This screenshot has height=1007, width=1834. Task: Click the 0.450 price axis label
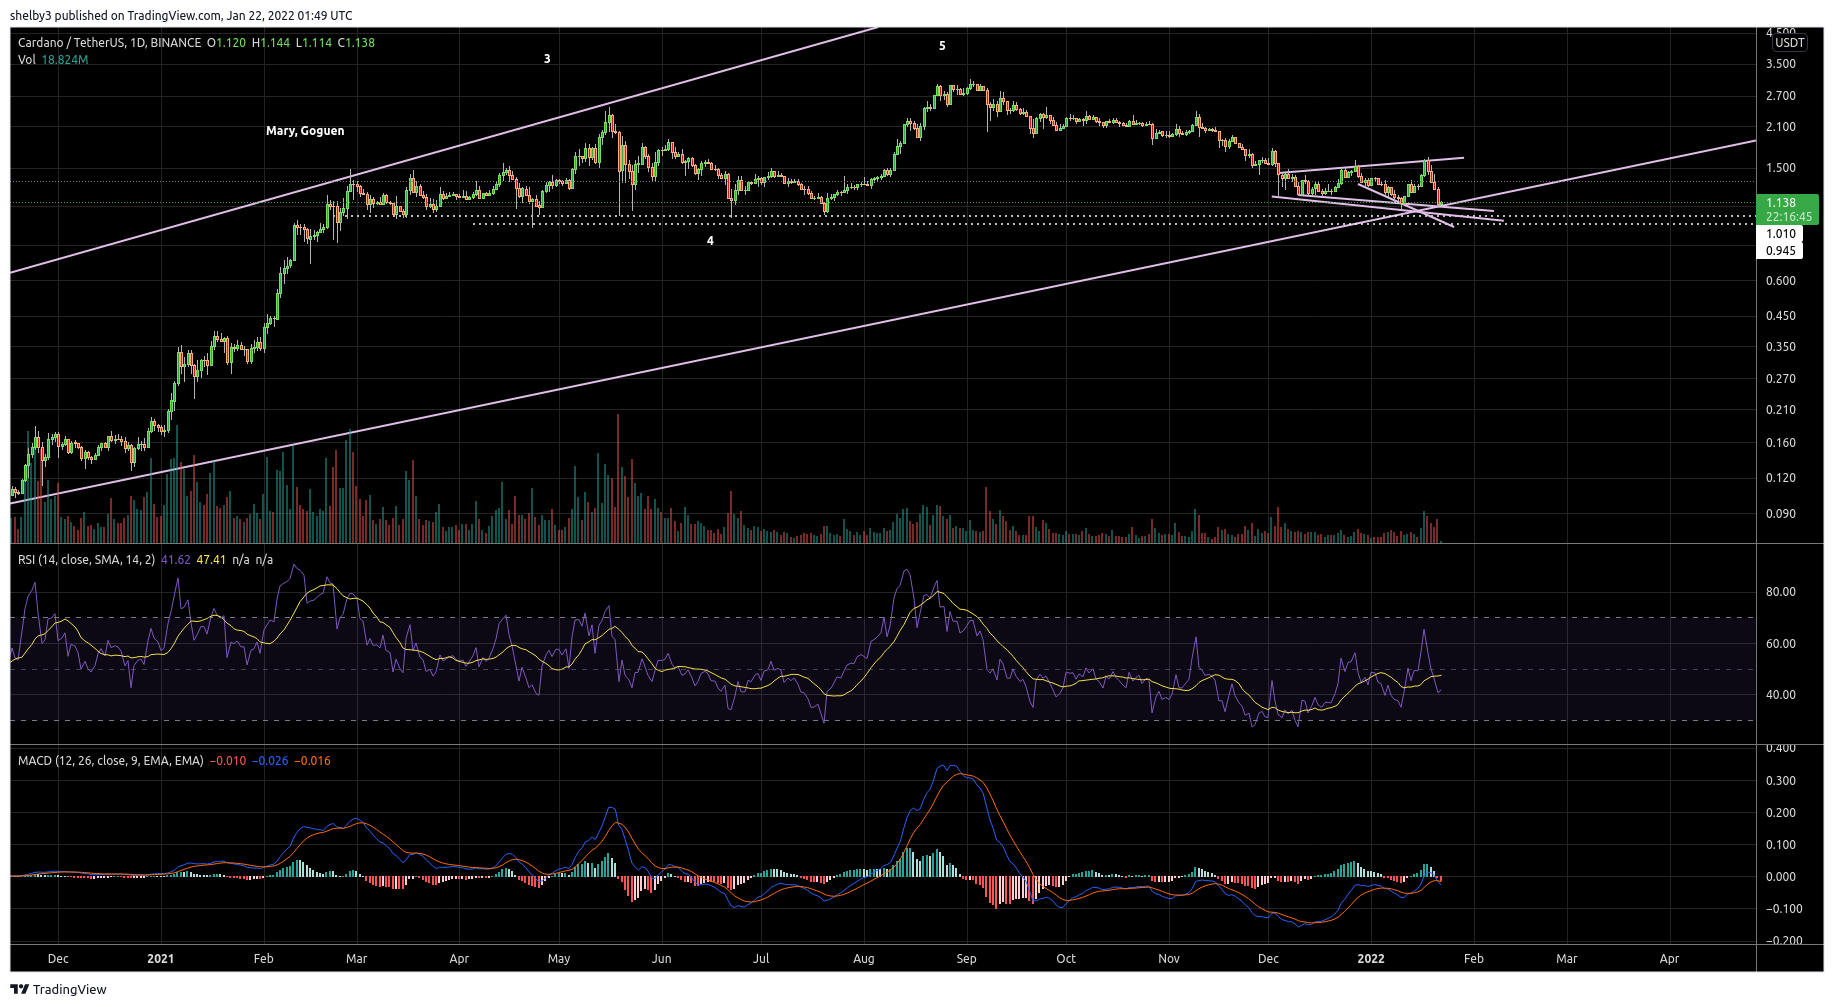click(x=1781, y=316)
